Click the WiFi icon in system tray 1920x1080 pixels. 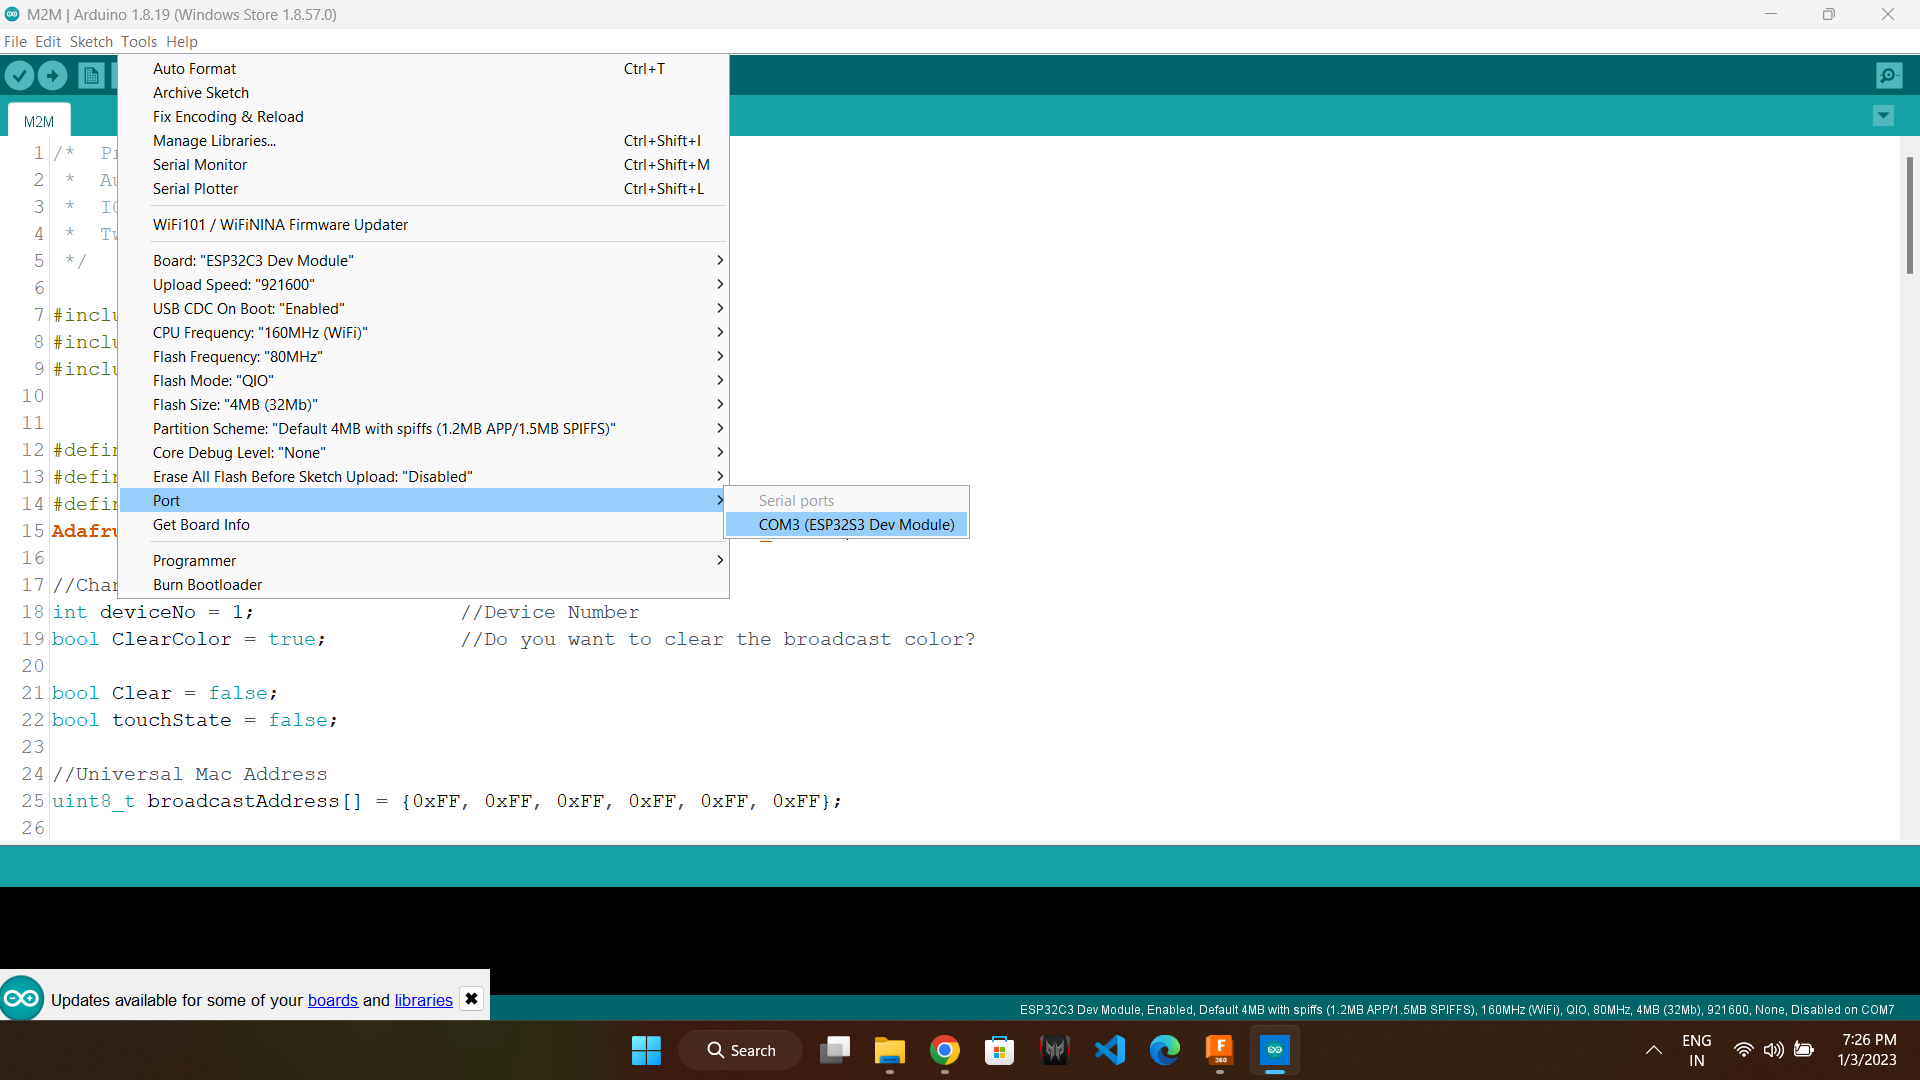coord(1743,1050)
